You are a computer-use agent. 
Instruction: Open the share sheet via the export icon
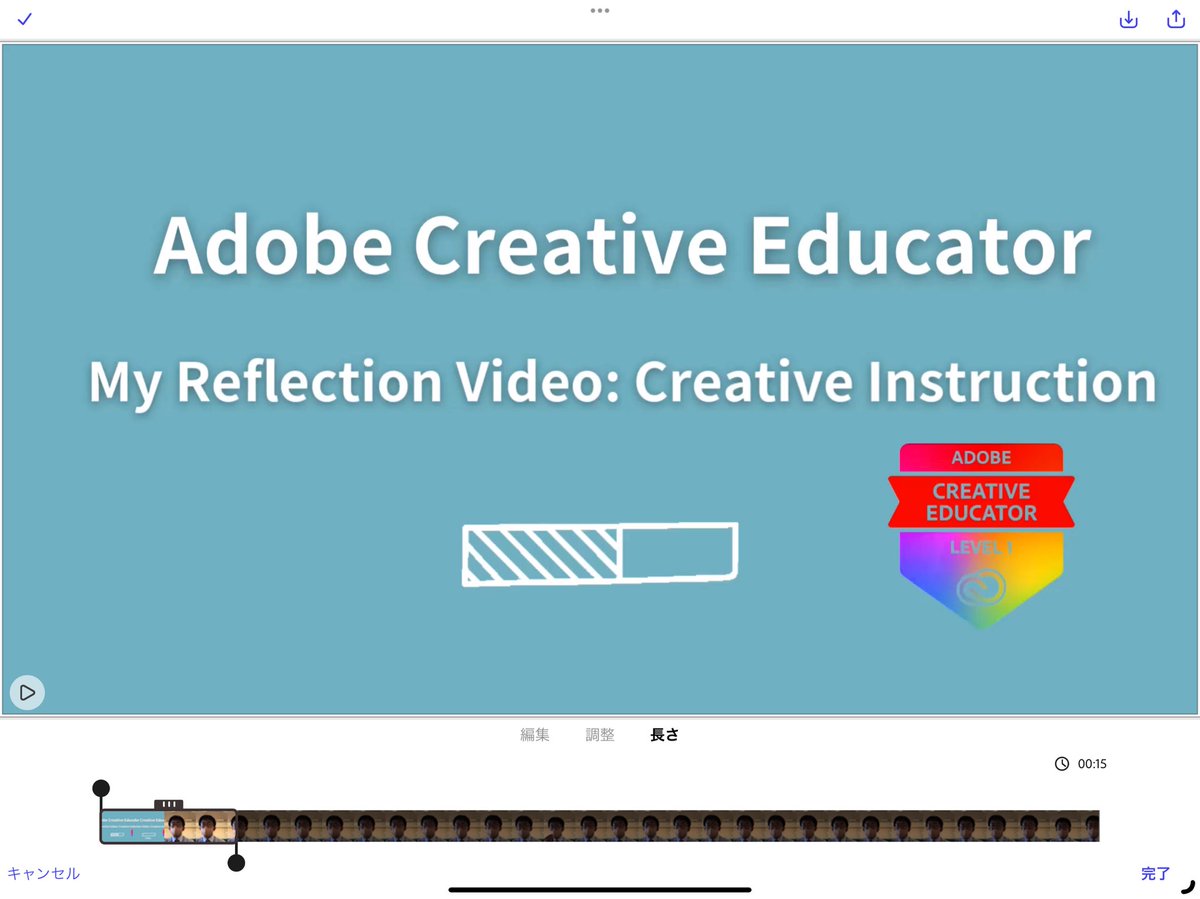(1176, 18)
